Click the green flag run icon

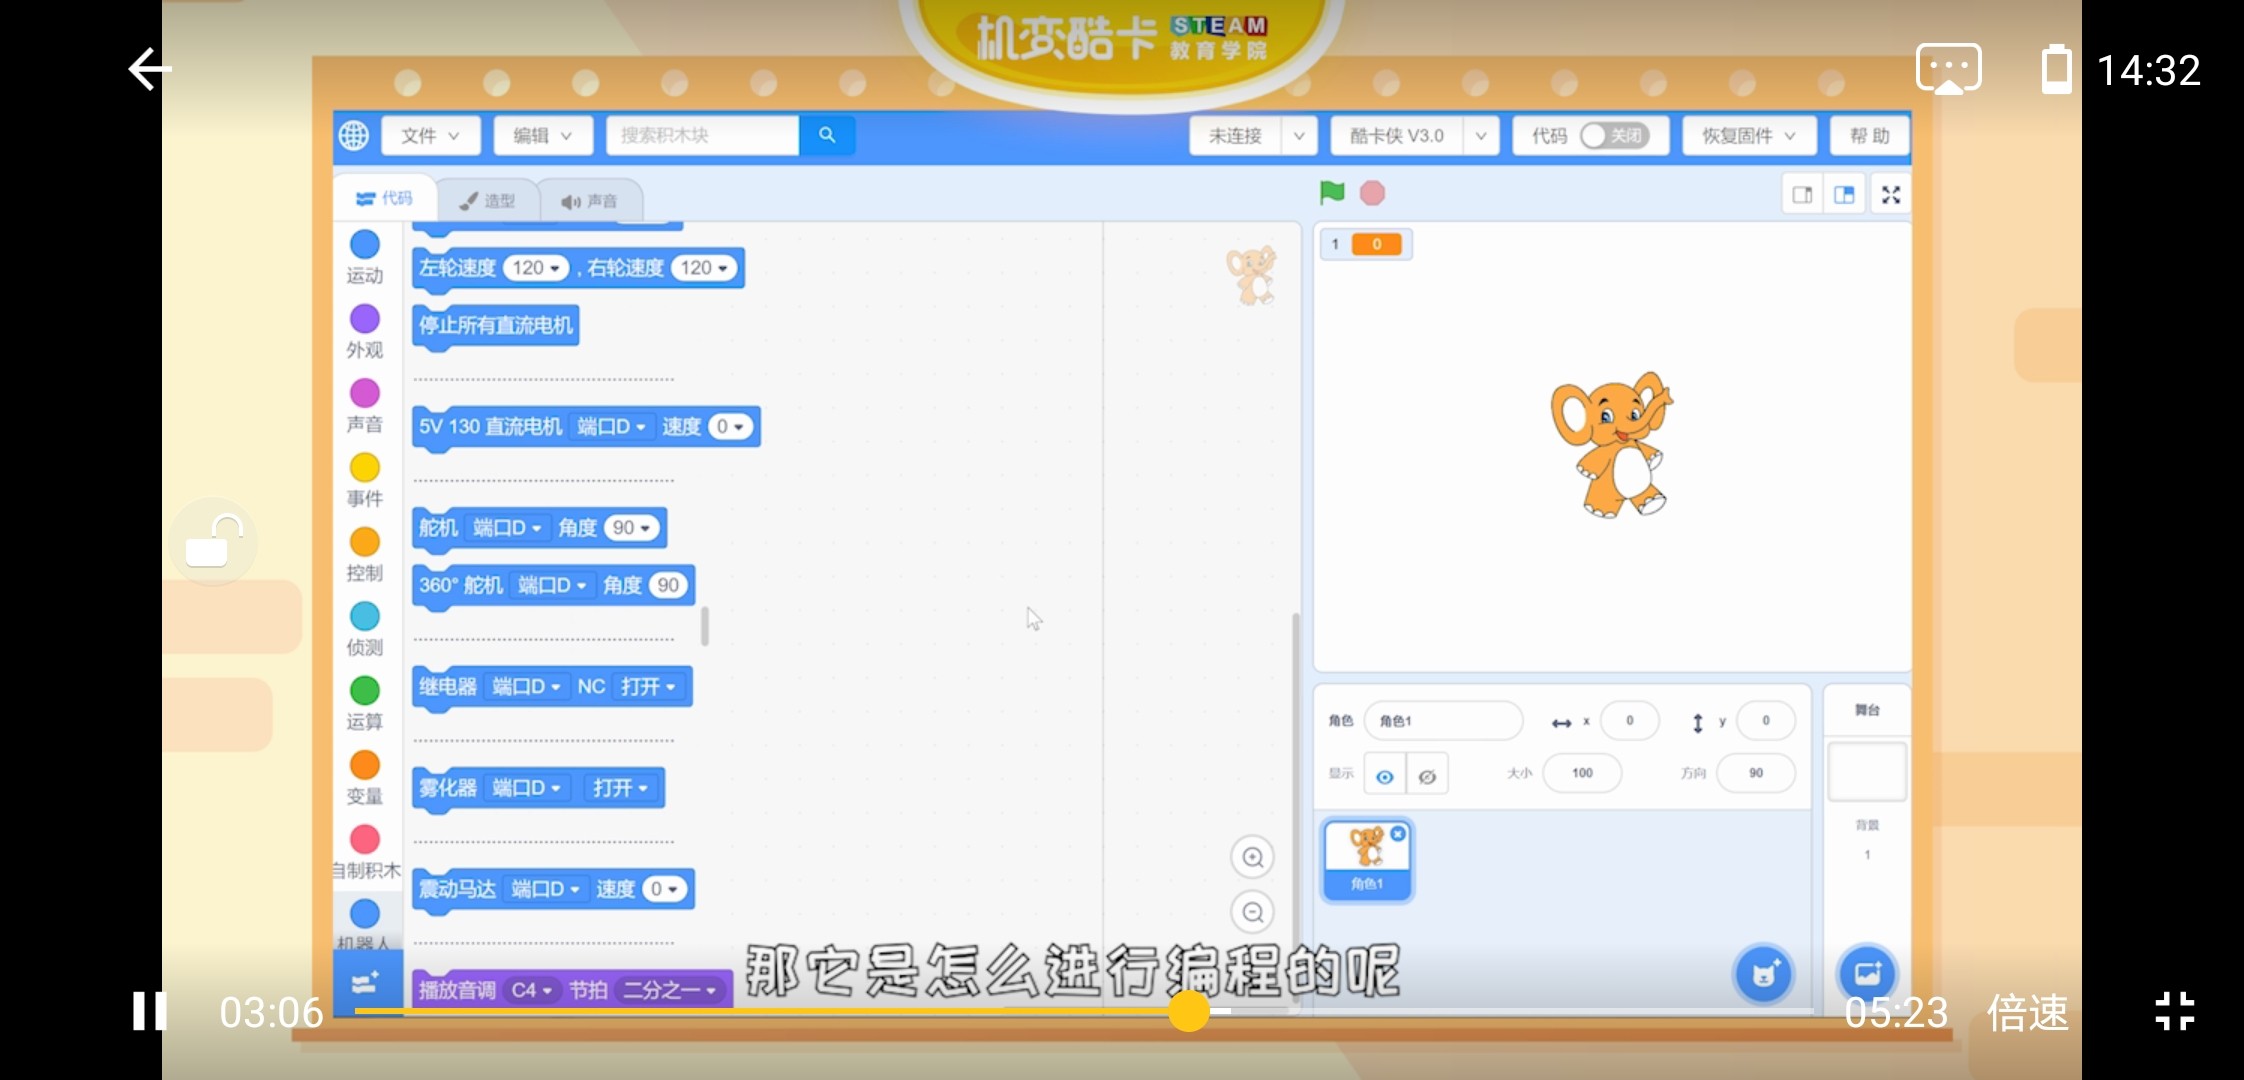[1332, 192]
